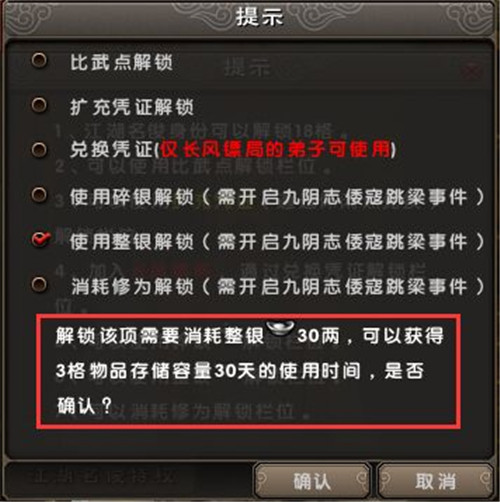Viewport: 500px width, 502px height.
Task: Click the 比武点解锁 label text
Action: point(121,62)
